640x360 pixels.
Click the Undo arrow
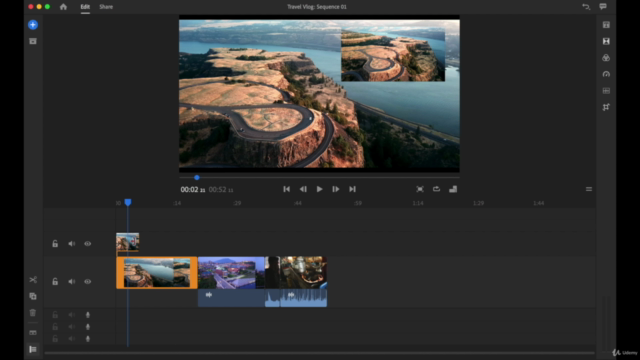[586, 7]
